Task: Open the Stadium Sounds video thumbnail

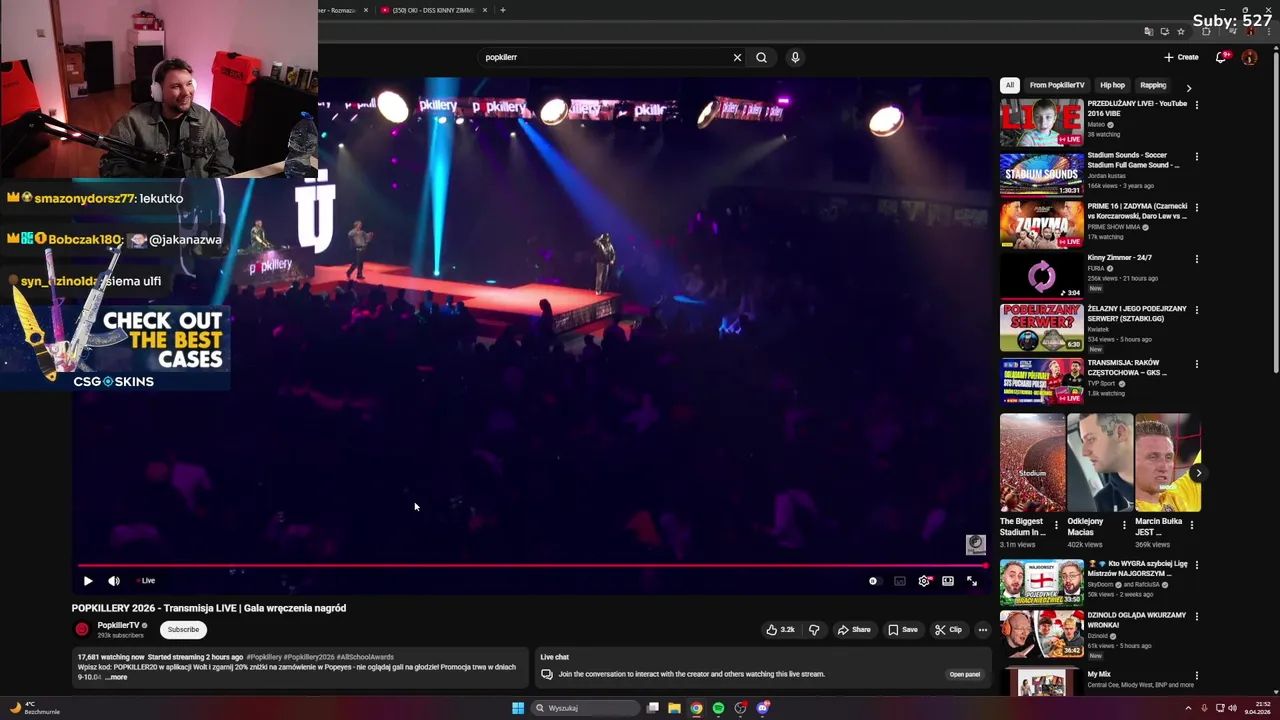Action: point(1041,174)
